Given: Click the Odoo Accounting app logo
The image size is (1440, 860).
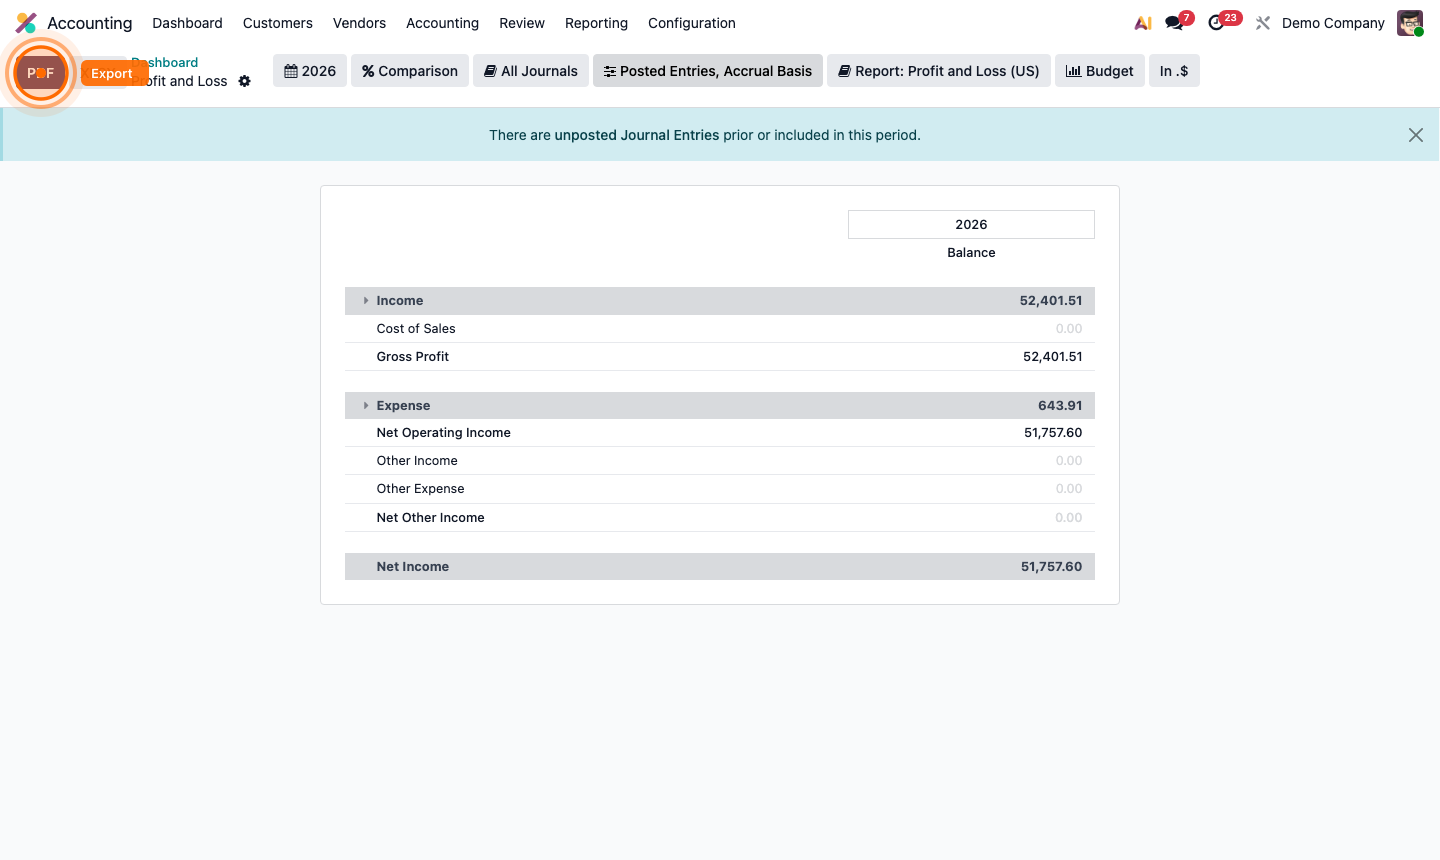Looking at the screenshot, I should point(24,22).
